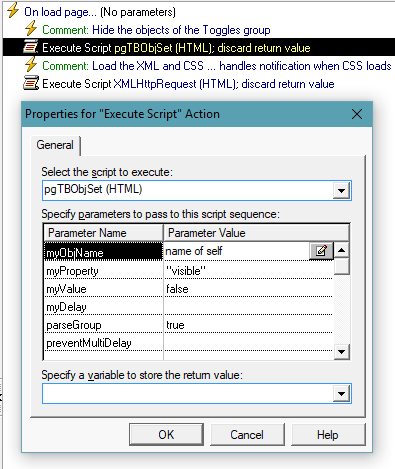
Task: Click the "visible" value cell
Action: pos(248,271)
